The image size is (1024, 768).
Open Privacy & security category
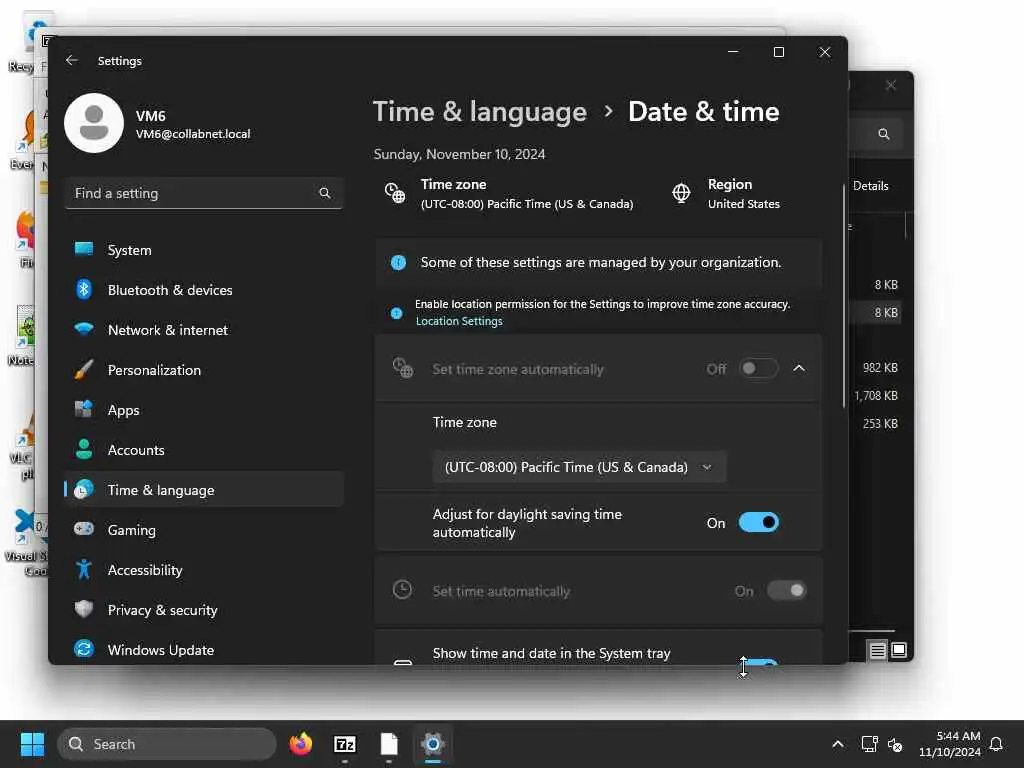pos(204,610)
